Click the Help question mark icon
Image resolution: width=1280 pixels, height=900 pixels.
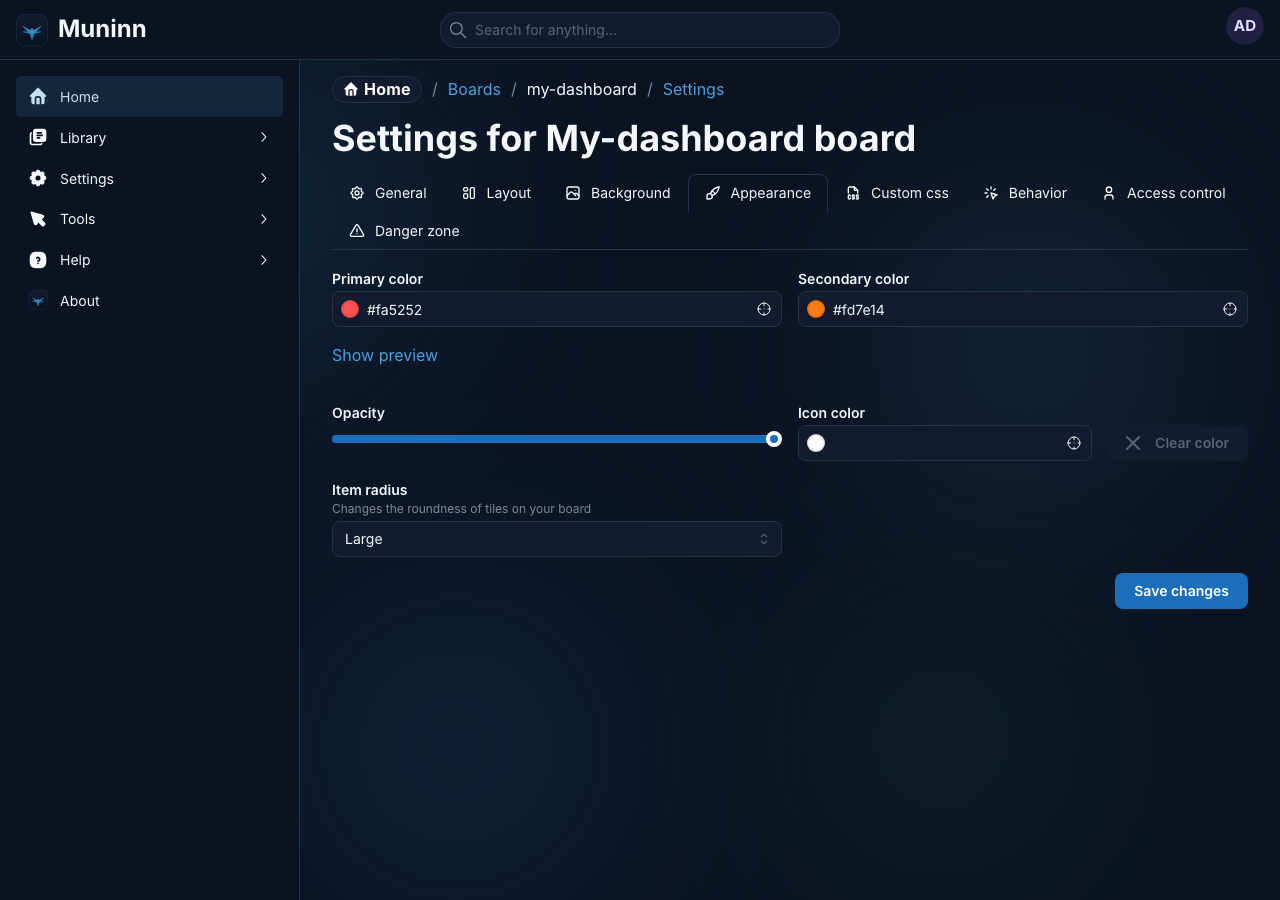pyautogui.click(x=38, y=260)
